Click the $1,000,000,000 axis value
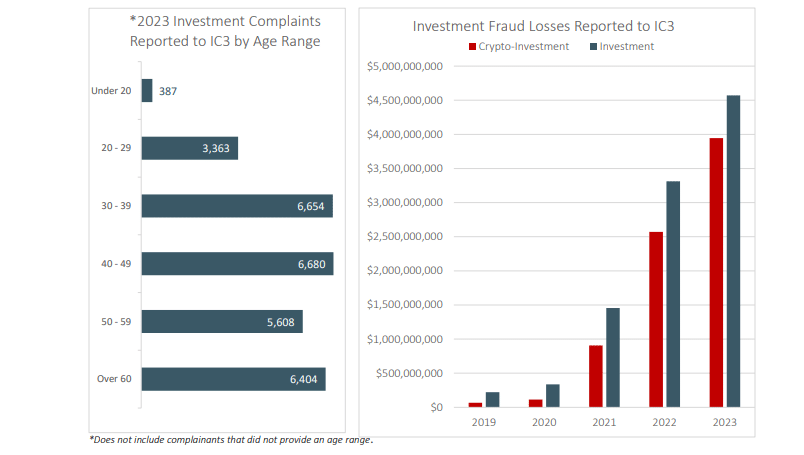This screenshot has width=804, height=455. coord(405,339)
